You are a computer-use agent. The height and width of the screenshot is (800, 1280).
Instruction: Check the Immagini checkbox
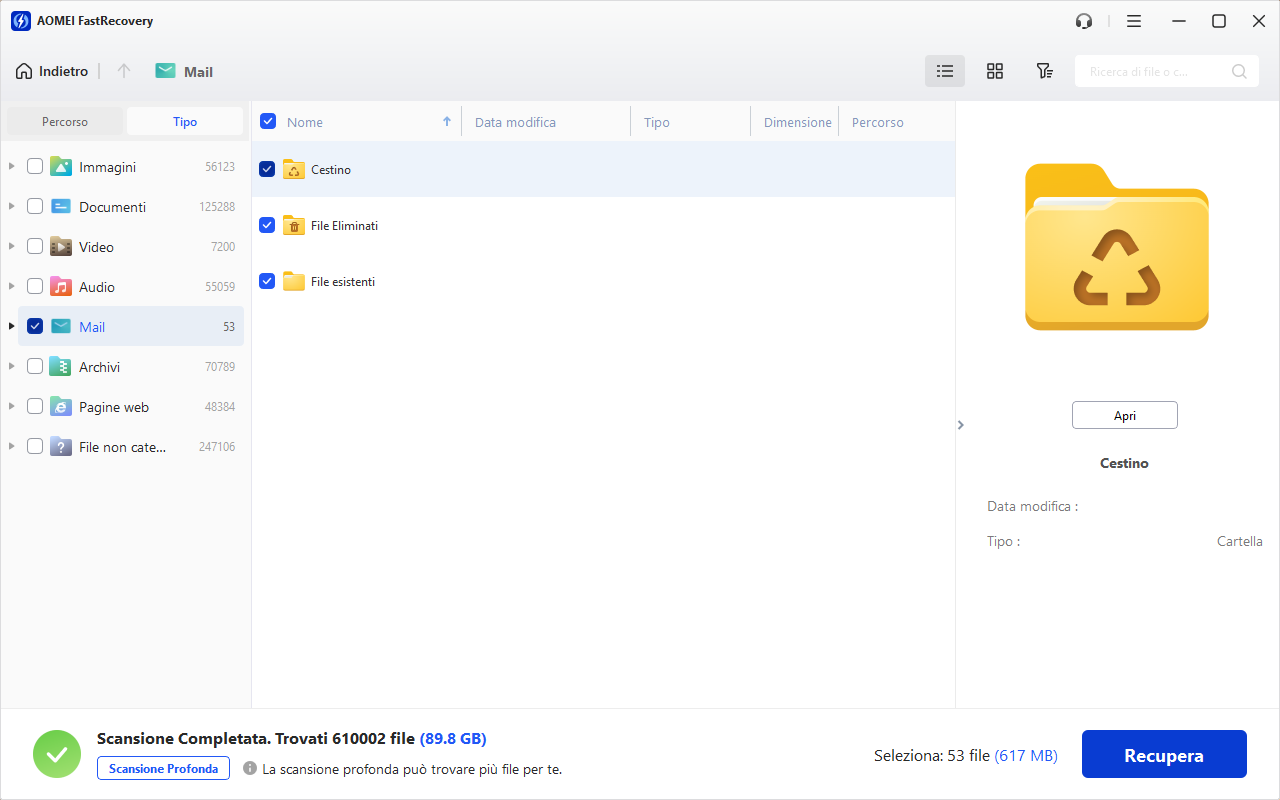point(35,166)
